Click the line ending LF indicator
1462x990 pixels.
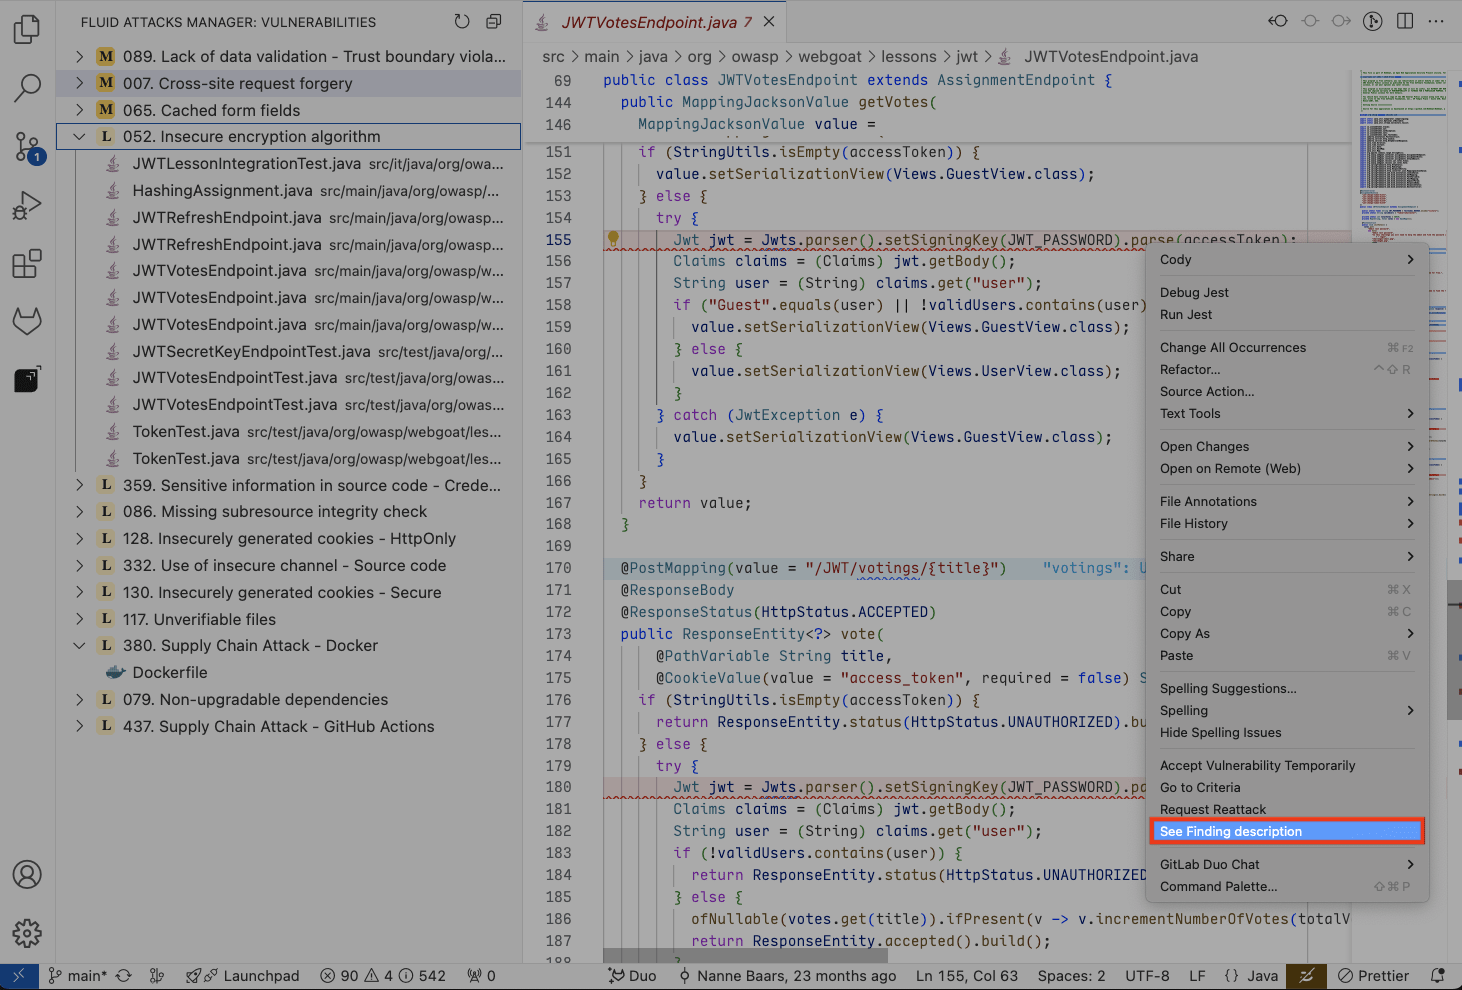tap(1196, 976)
